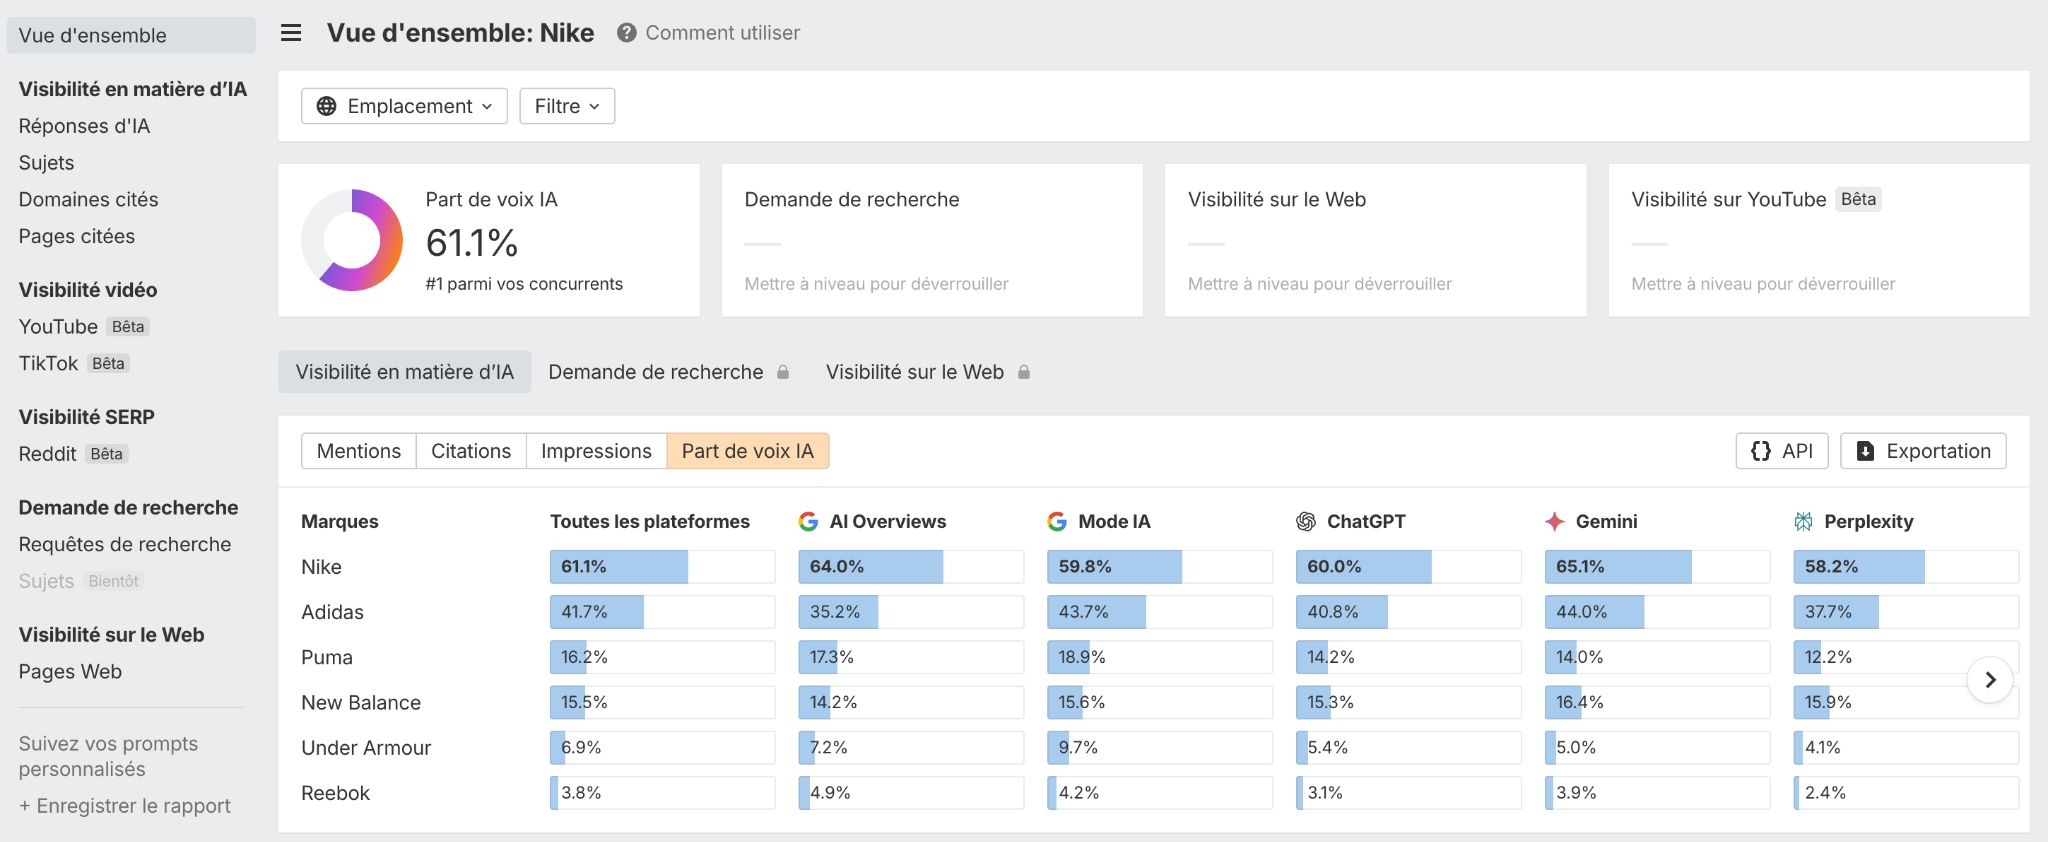
Task: Open Vue d'ensemble in the sidebar
Action: tap(131, 35)
